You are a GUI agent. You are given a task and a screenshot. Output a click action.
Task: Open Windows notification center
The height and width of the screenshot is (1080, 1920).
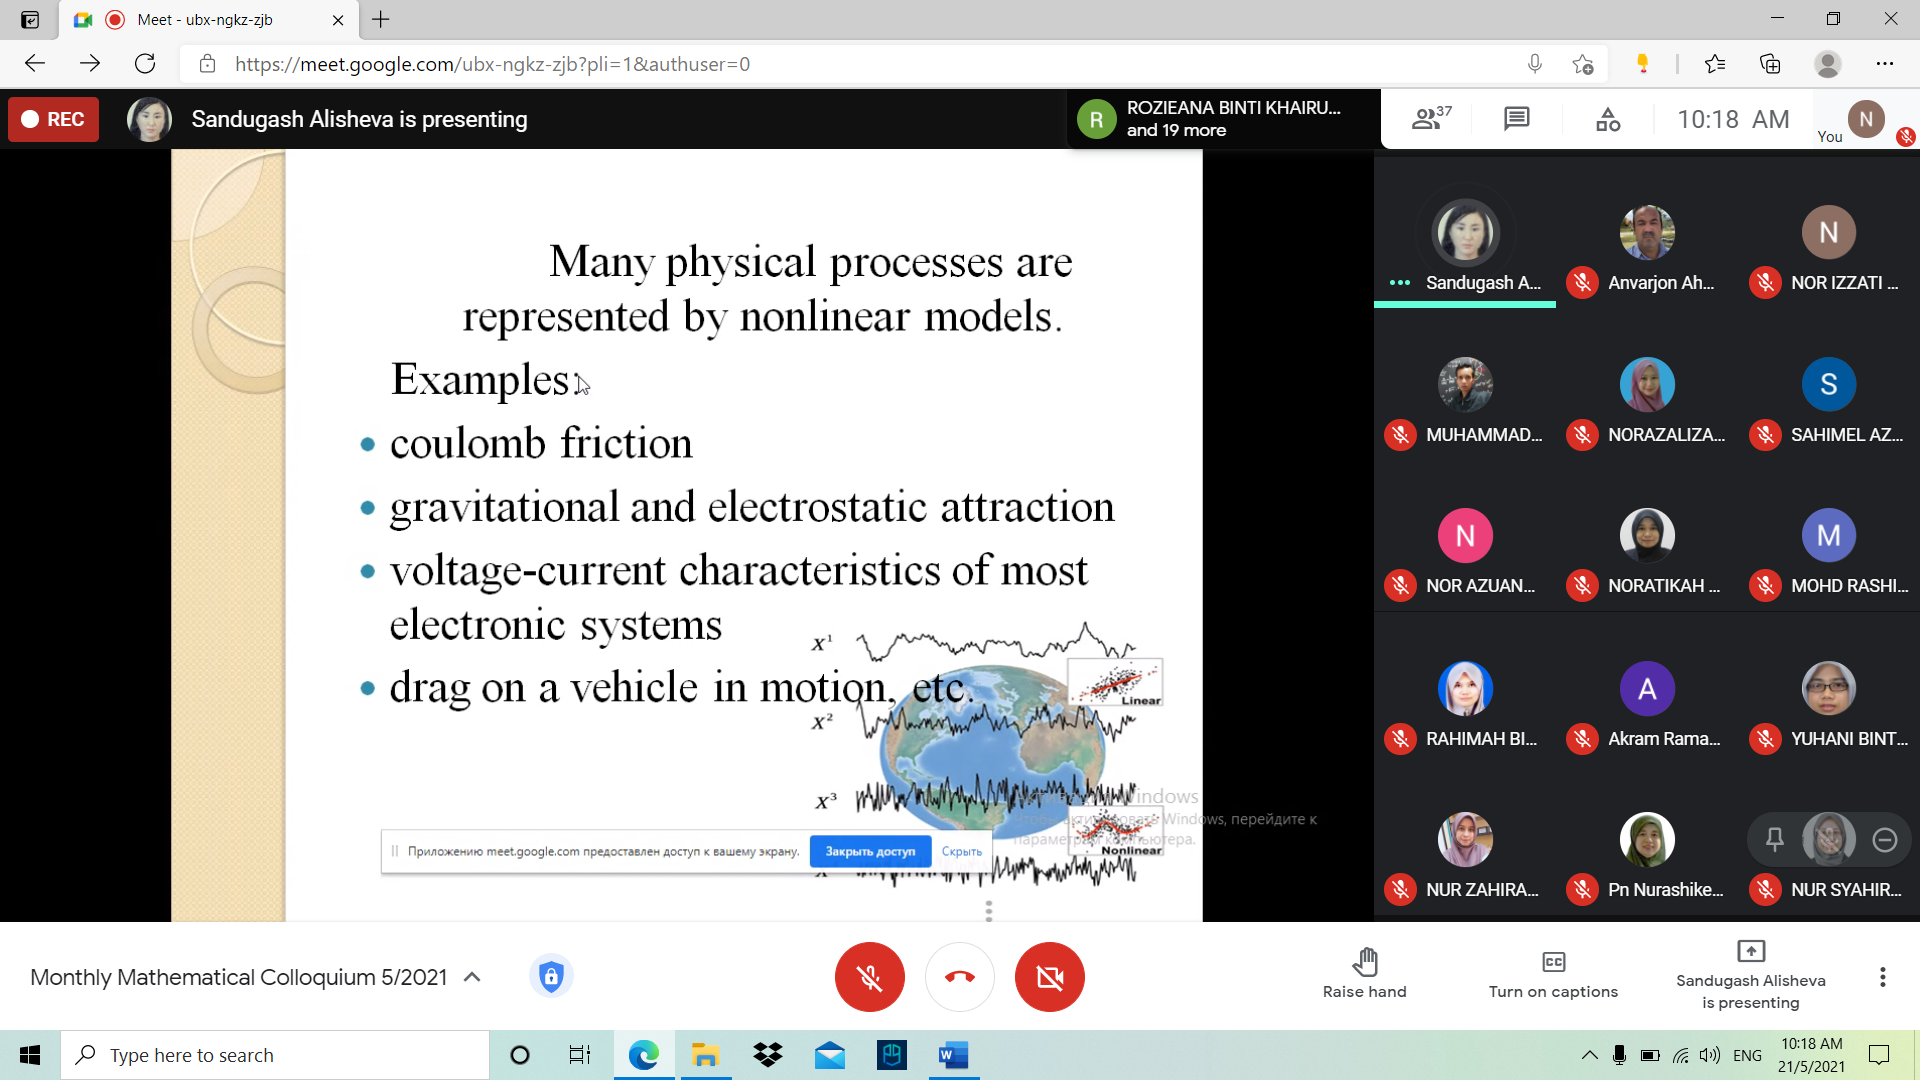(x=1879, y=1055)
